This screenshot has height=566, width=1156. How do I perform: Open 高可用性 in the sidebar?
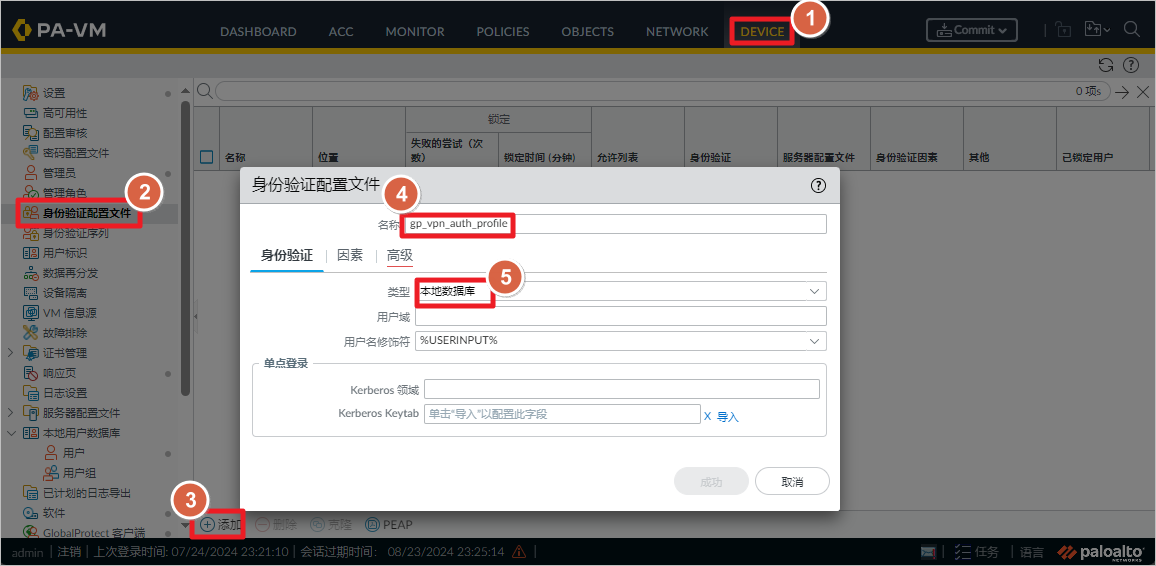65,113
